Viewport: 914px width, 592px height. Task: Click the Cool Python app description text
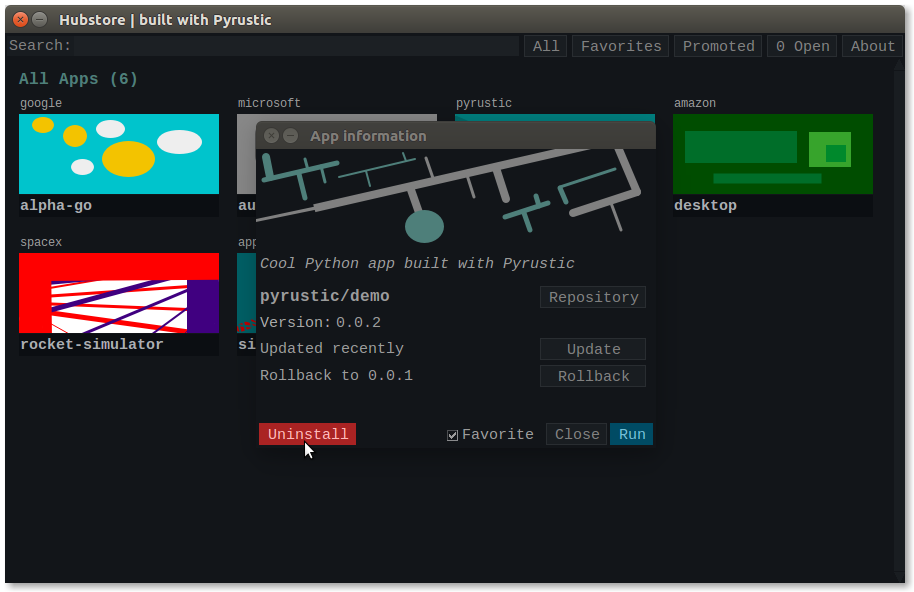tap(417, 263)
